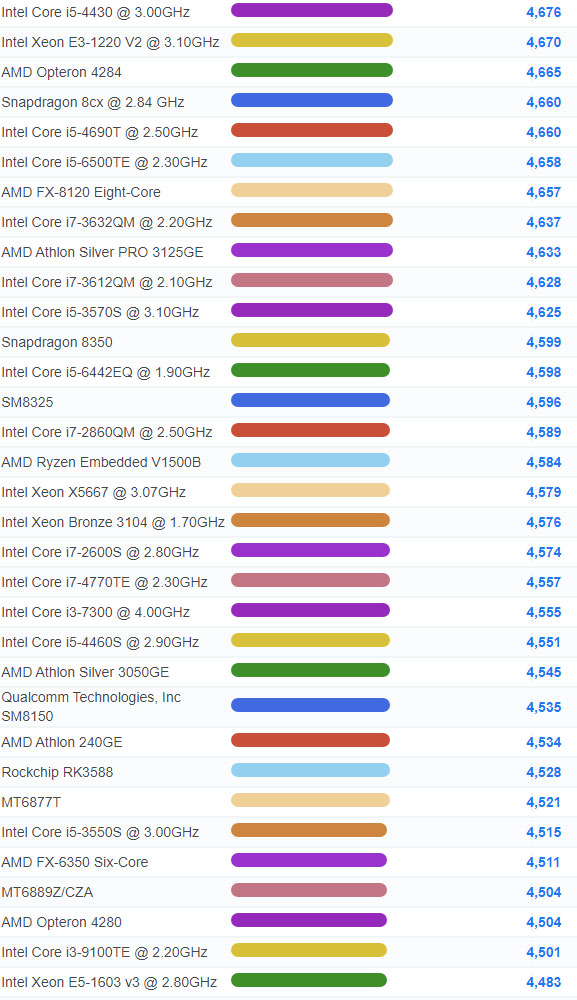Select Intel Core i7-2600S @ 2.80GHz
The image size is (577, 1000).
[100, 552]
